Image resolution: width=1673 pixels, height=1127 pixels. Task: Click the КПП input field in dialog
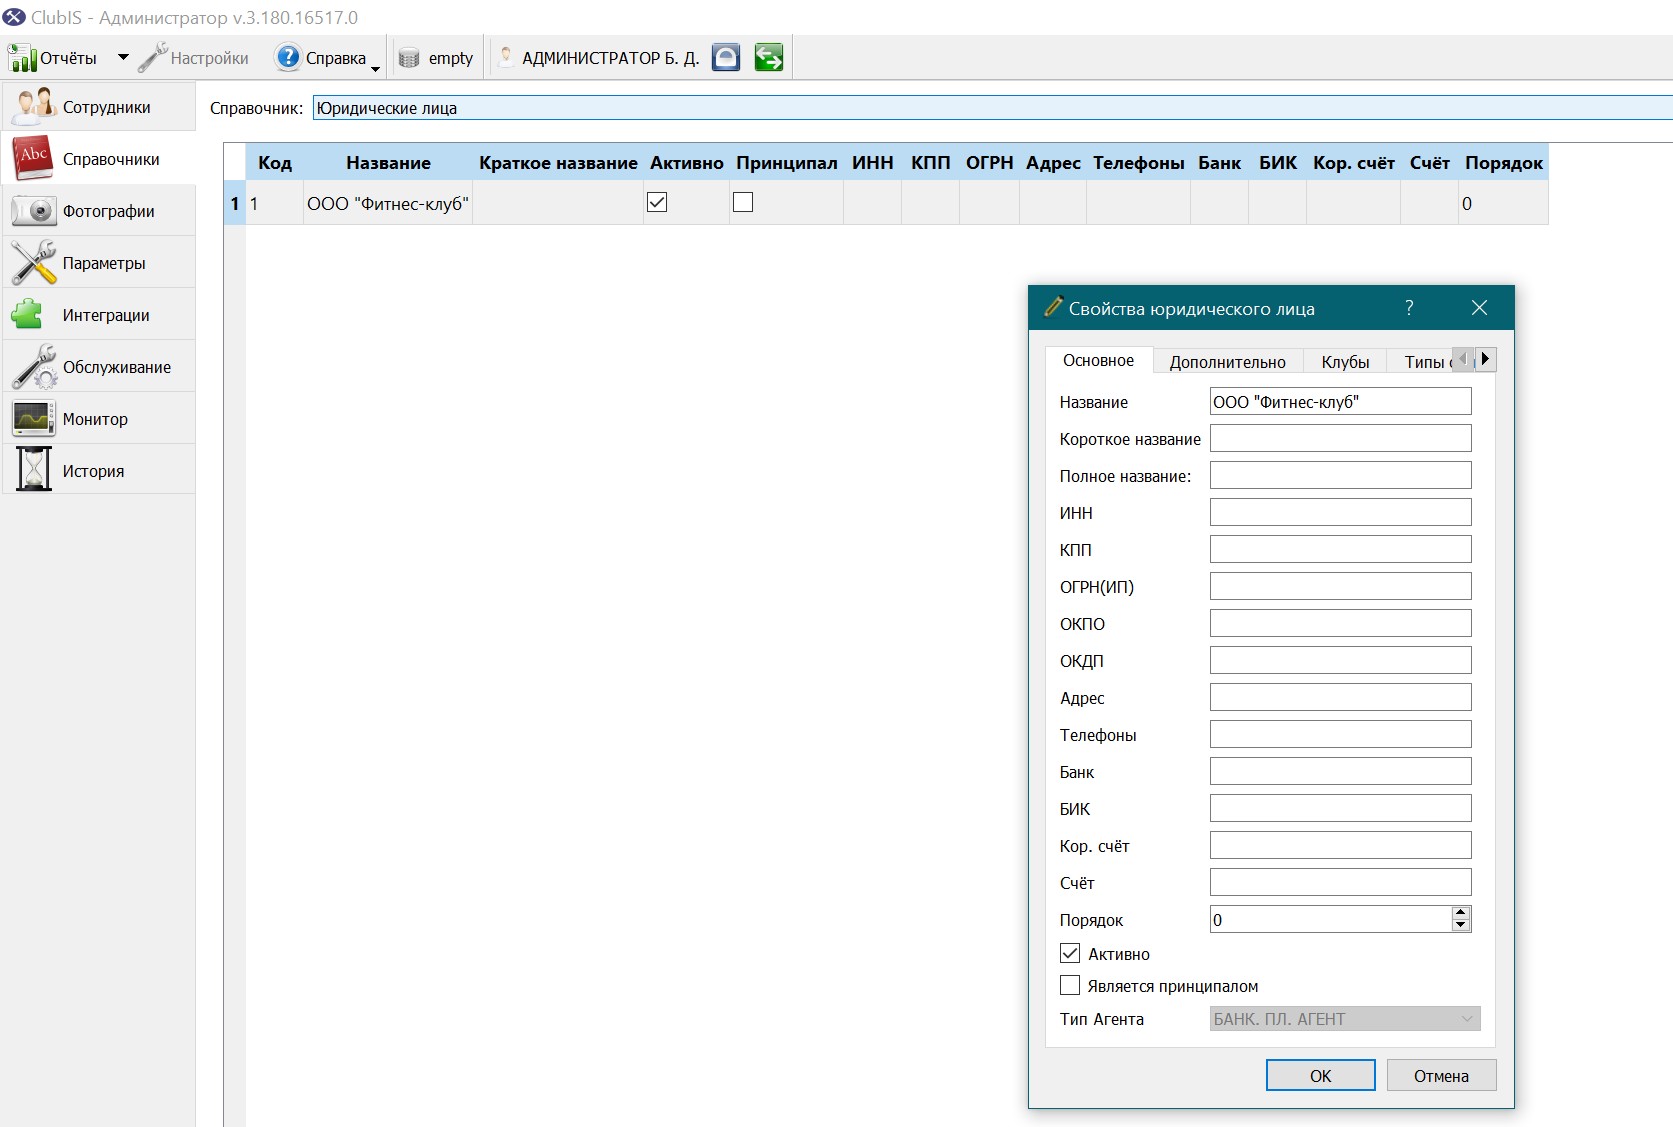(1340, 550)
